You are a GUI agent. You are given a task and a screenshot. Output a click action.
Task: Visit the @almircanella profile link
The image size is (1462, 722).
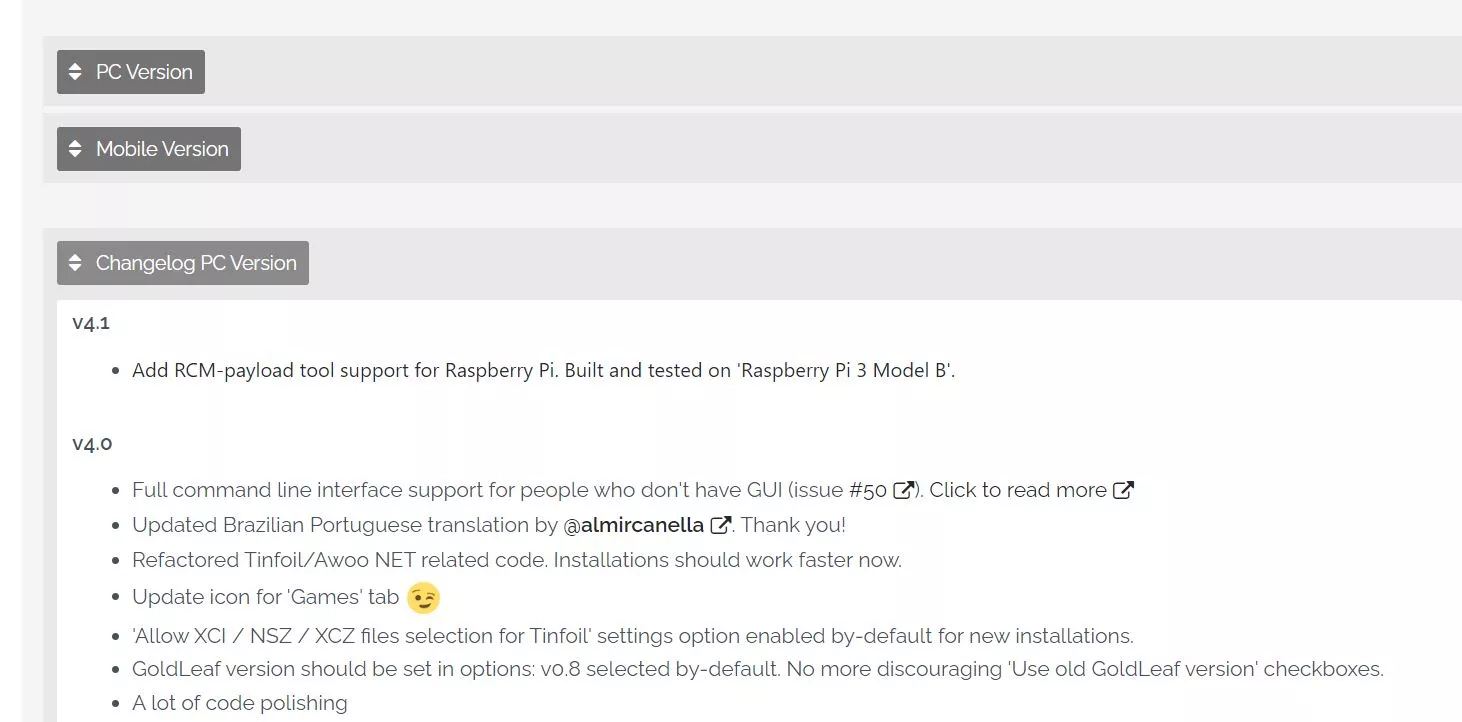641,525
